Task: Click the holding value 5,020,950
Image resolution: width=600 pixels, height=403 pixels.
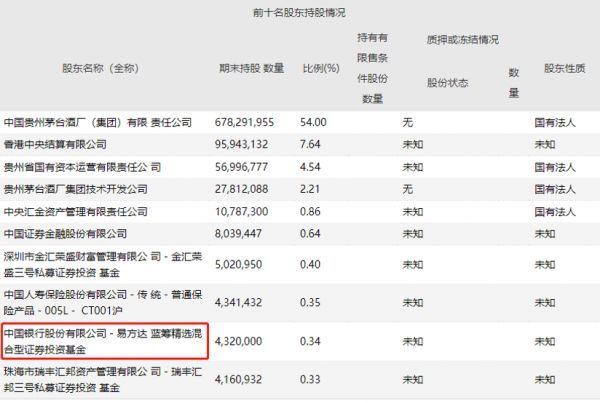Action: (x=238, y=264)
